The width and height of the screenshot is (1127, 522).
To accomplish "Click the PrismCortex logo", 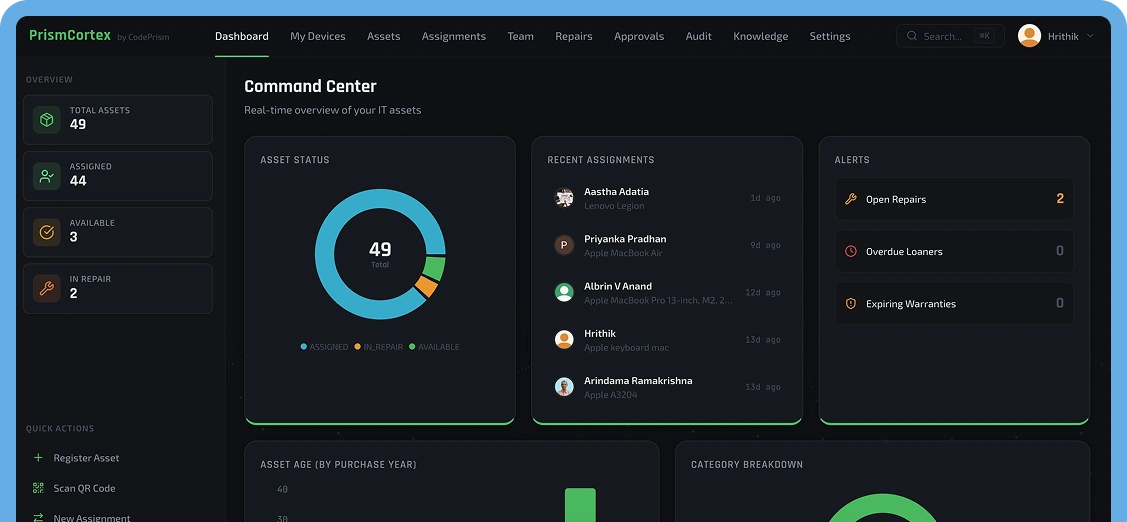I will tap(70, 35).
